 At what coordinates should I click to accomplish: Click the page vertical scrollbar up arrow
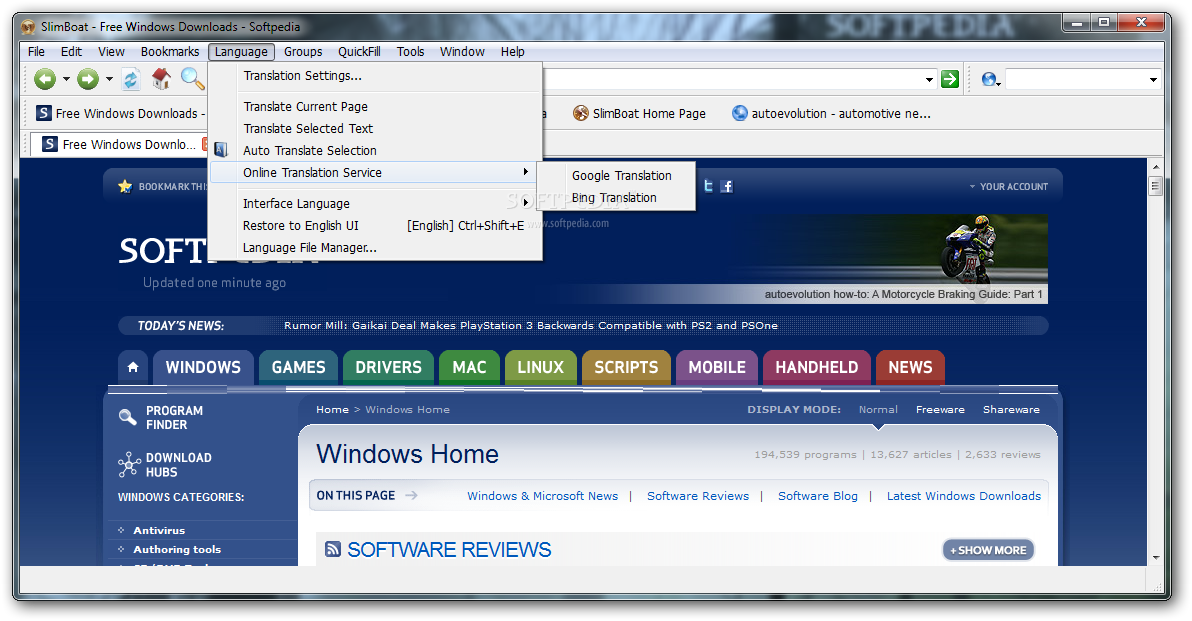1156,166
